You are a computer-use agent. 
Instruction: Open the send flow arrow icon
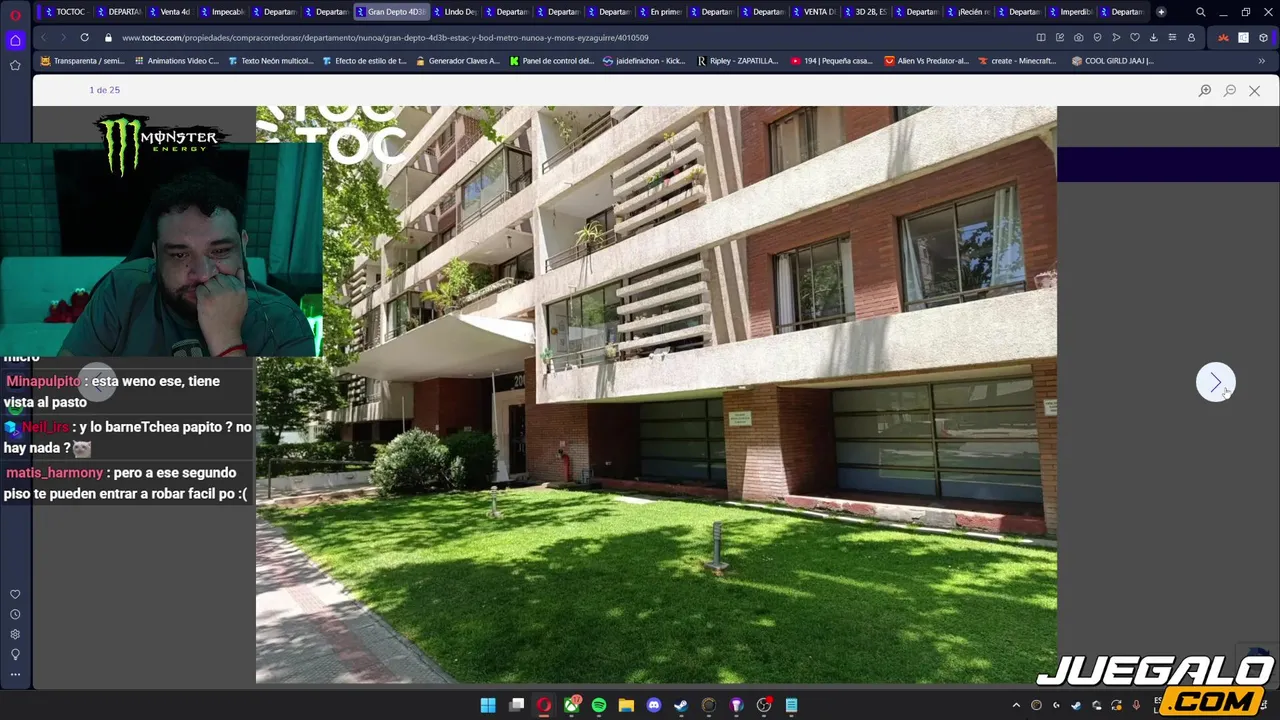[1116, 38]
